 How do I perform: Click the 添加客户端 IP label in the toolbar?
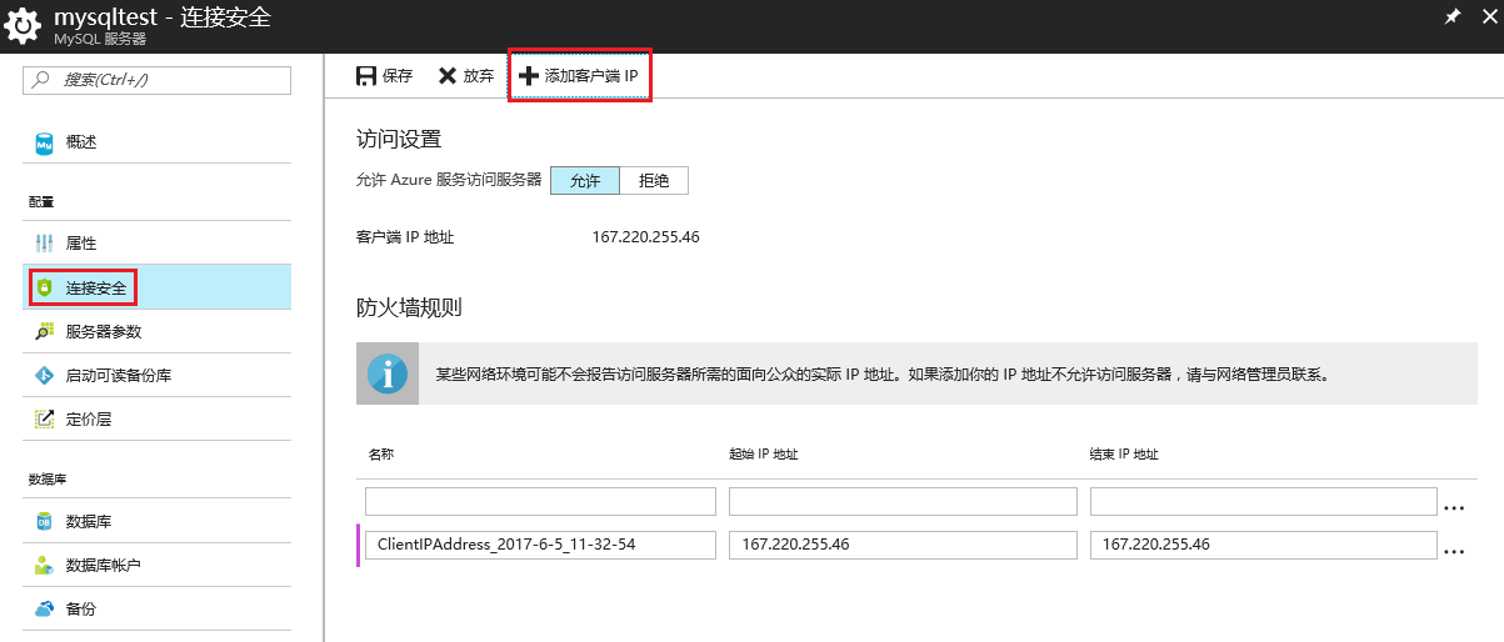tap(591, 76)
